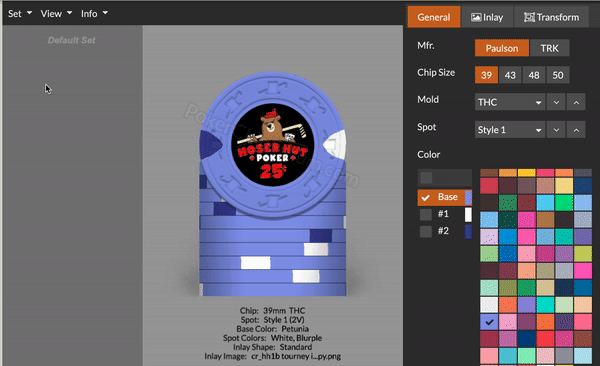
Task: Click the Default Set label
Action: pyautogui.click(x=72, y=40)
